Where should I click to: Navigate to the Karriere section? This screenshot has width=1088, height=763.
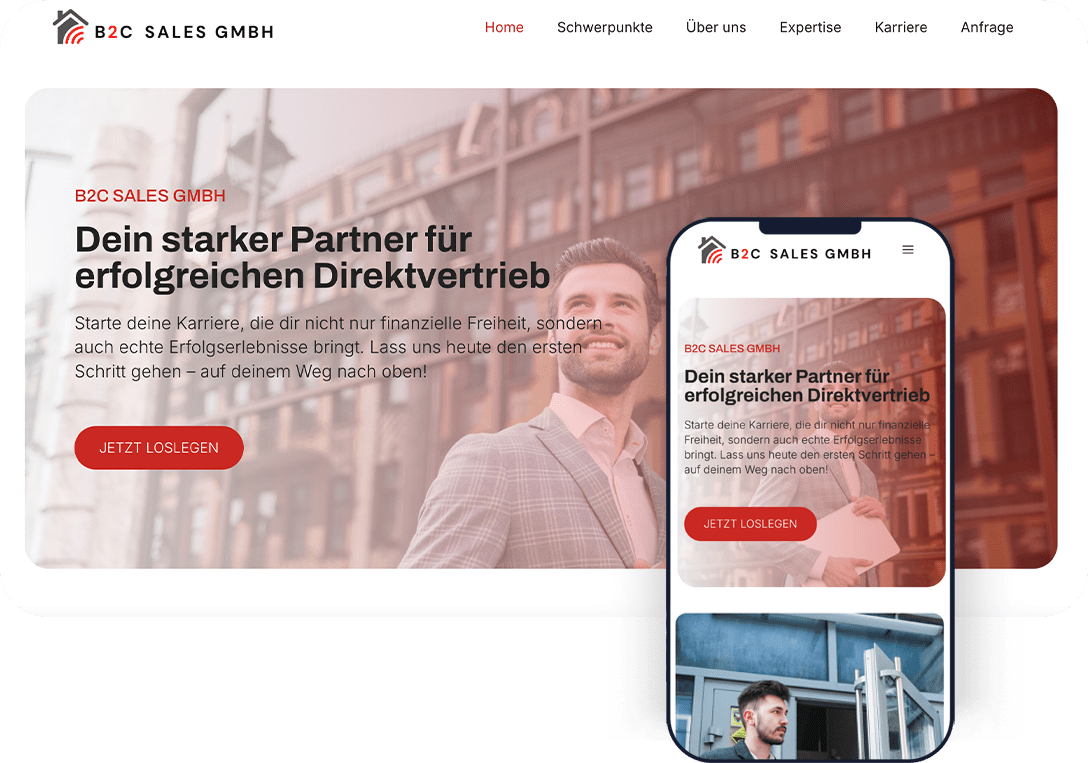pyautogui.click(x=901, y=27)
